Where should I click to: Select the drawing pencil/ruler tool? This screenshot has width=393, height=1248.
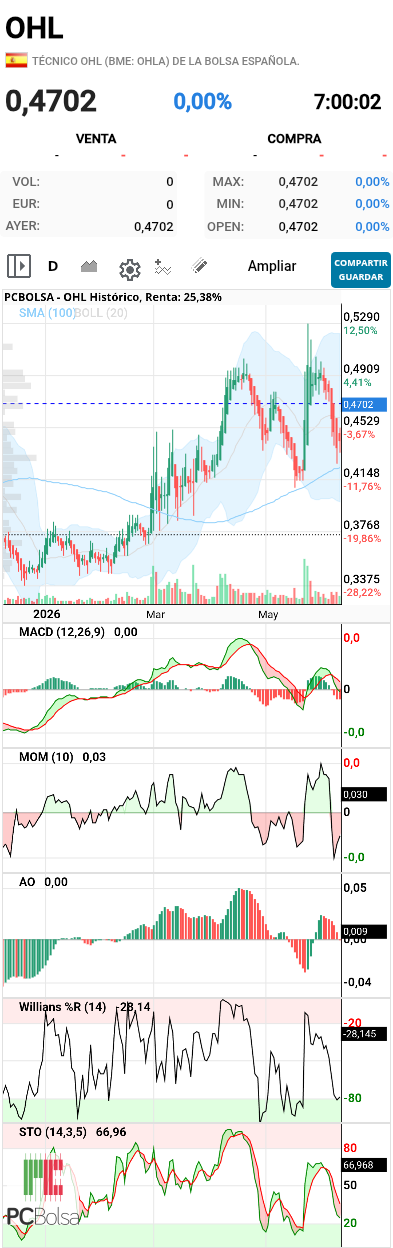tap(199, 266)
